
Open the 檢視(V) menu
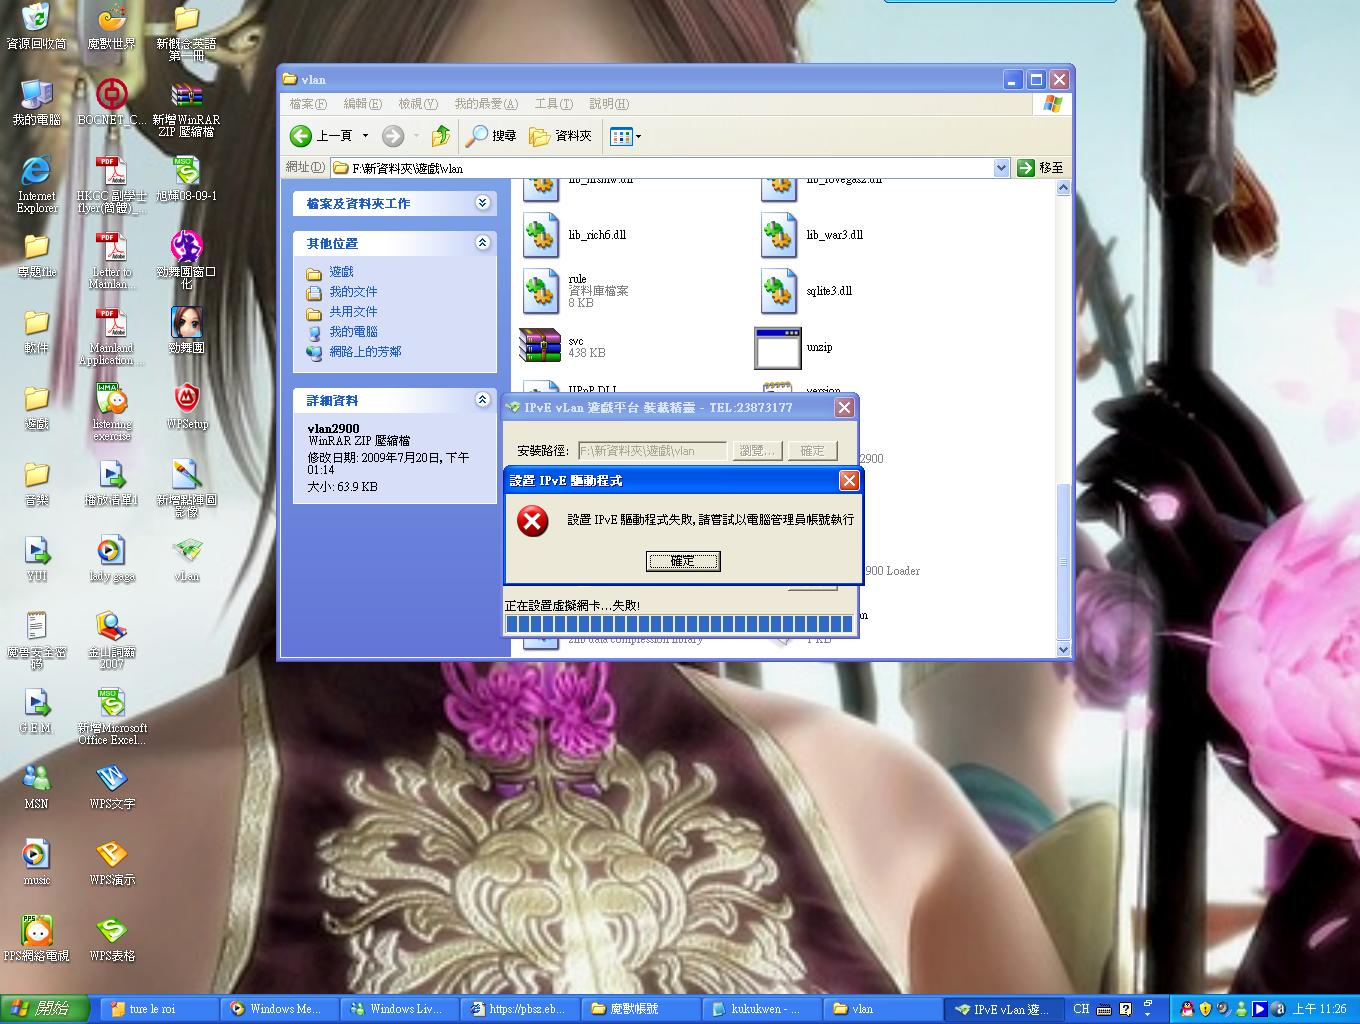click(x=418, y=104)
